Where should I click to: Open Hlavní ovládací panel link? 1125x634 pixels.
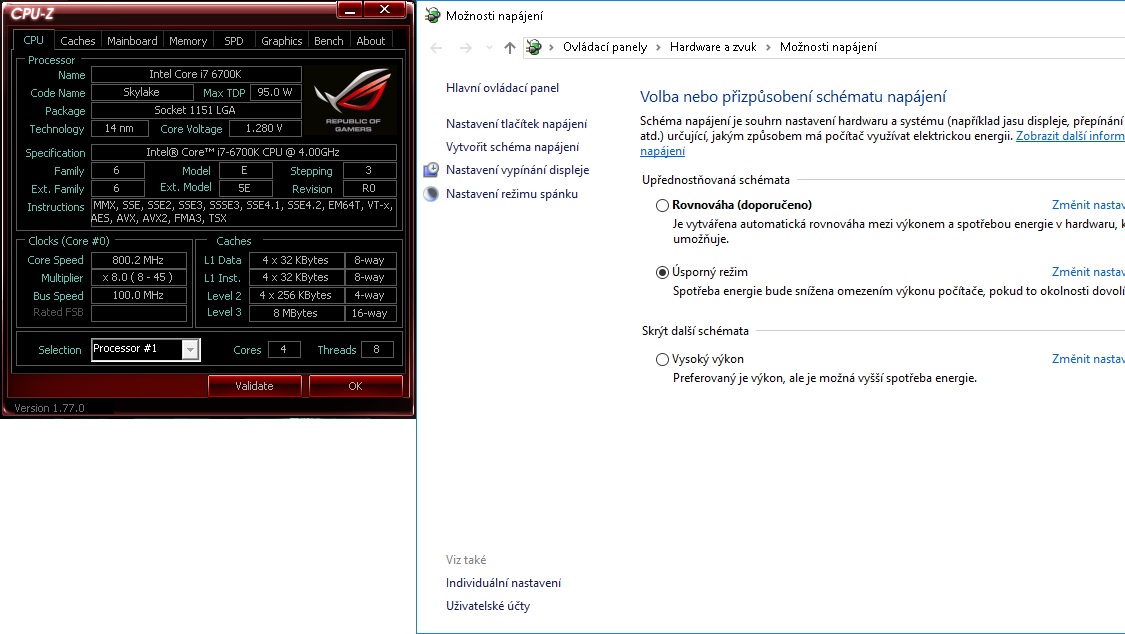502,87
